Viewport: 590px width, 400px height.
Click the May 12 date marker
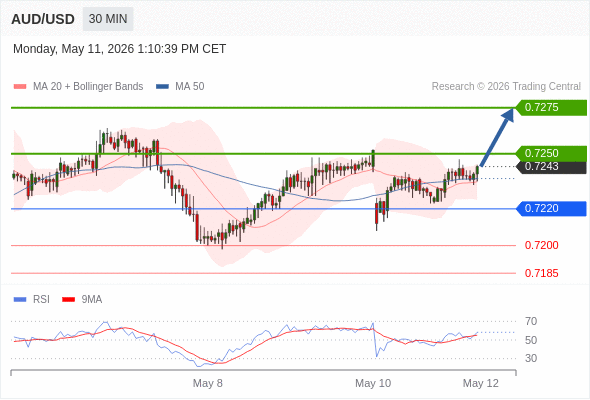tap(481, 383)
